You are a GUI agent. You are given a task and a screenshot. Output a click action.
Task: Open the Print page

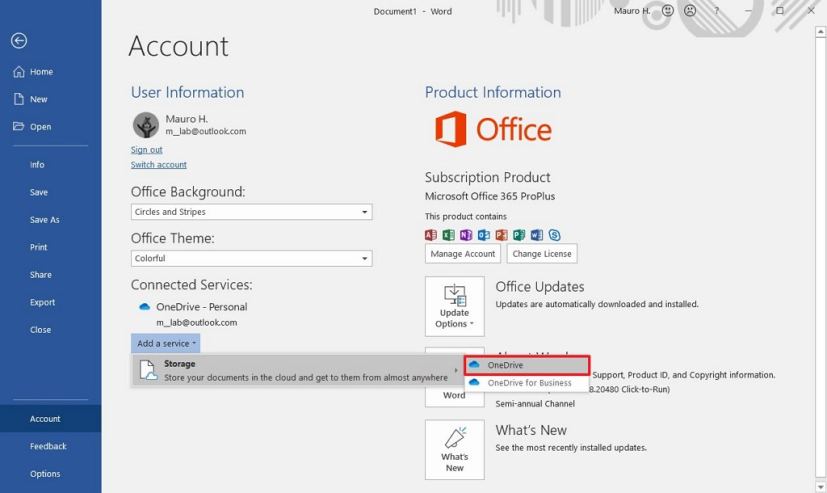pyautogui.click(x=39, y=247)
